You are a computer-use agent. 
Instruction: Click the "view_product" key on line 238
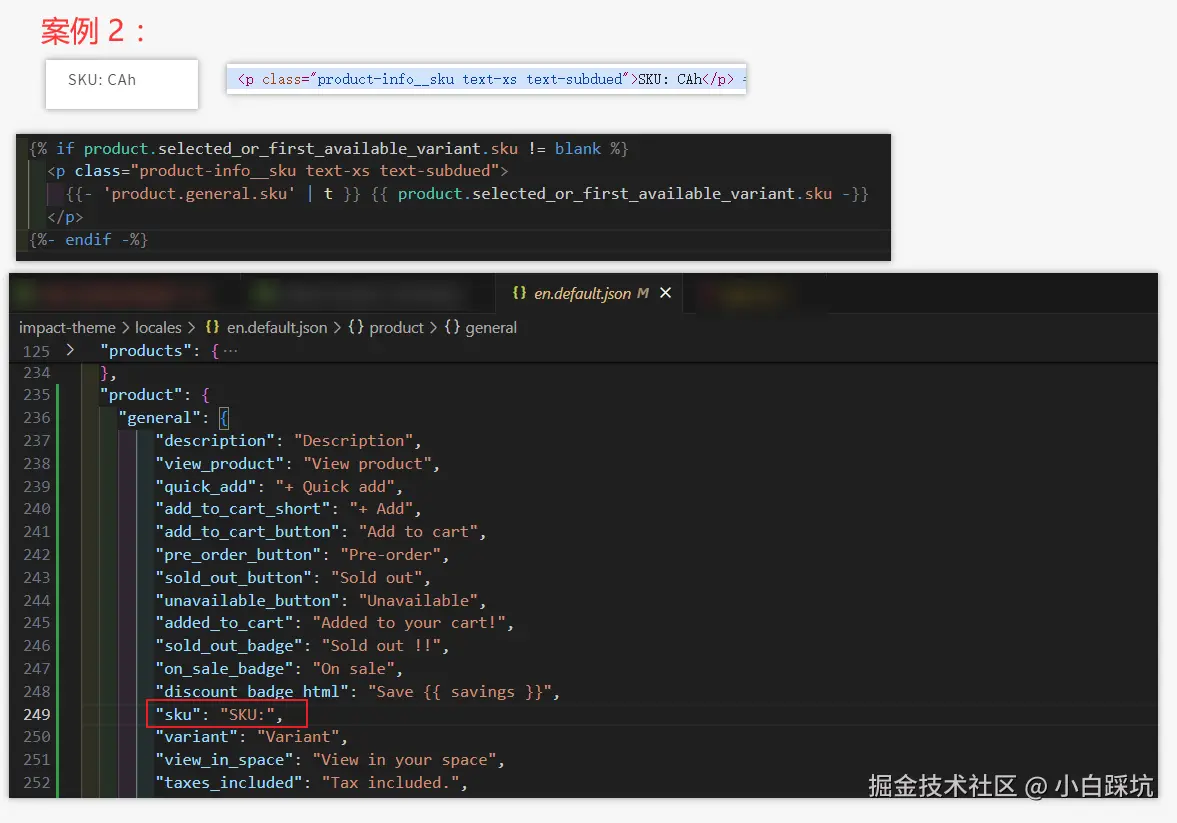(219, 464)
